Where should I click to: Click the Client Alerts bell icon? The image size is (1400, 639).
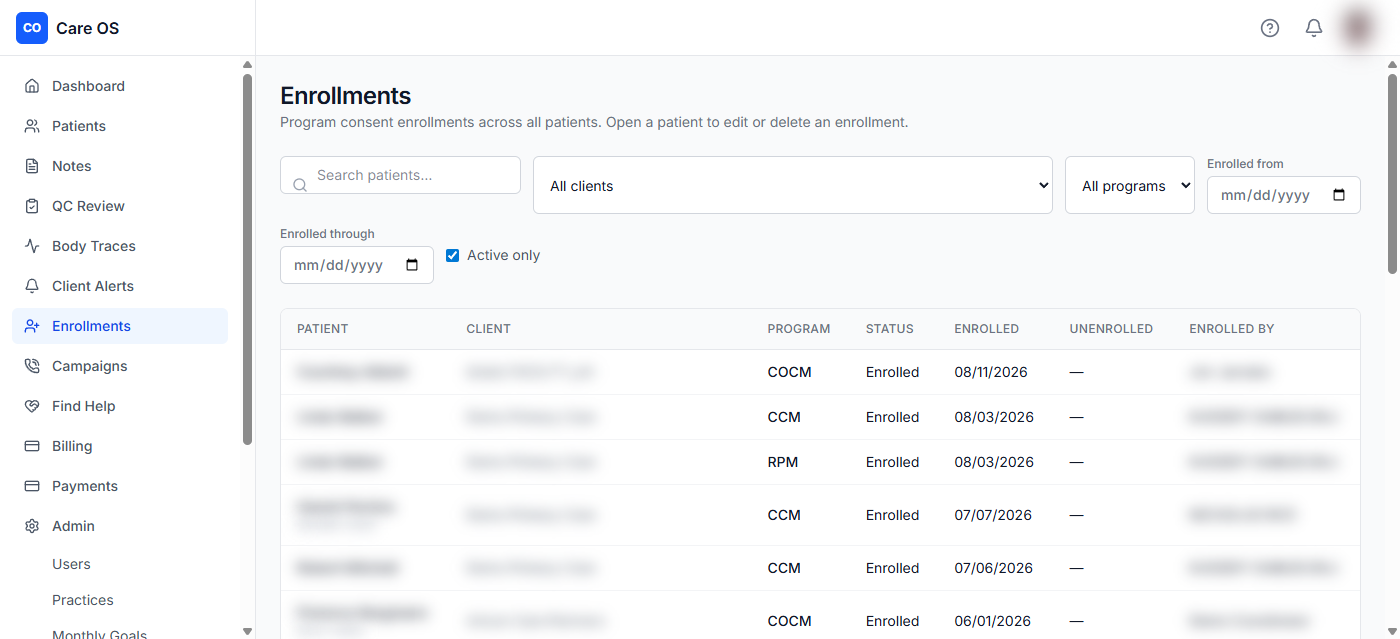point(32,286)
